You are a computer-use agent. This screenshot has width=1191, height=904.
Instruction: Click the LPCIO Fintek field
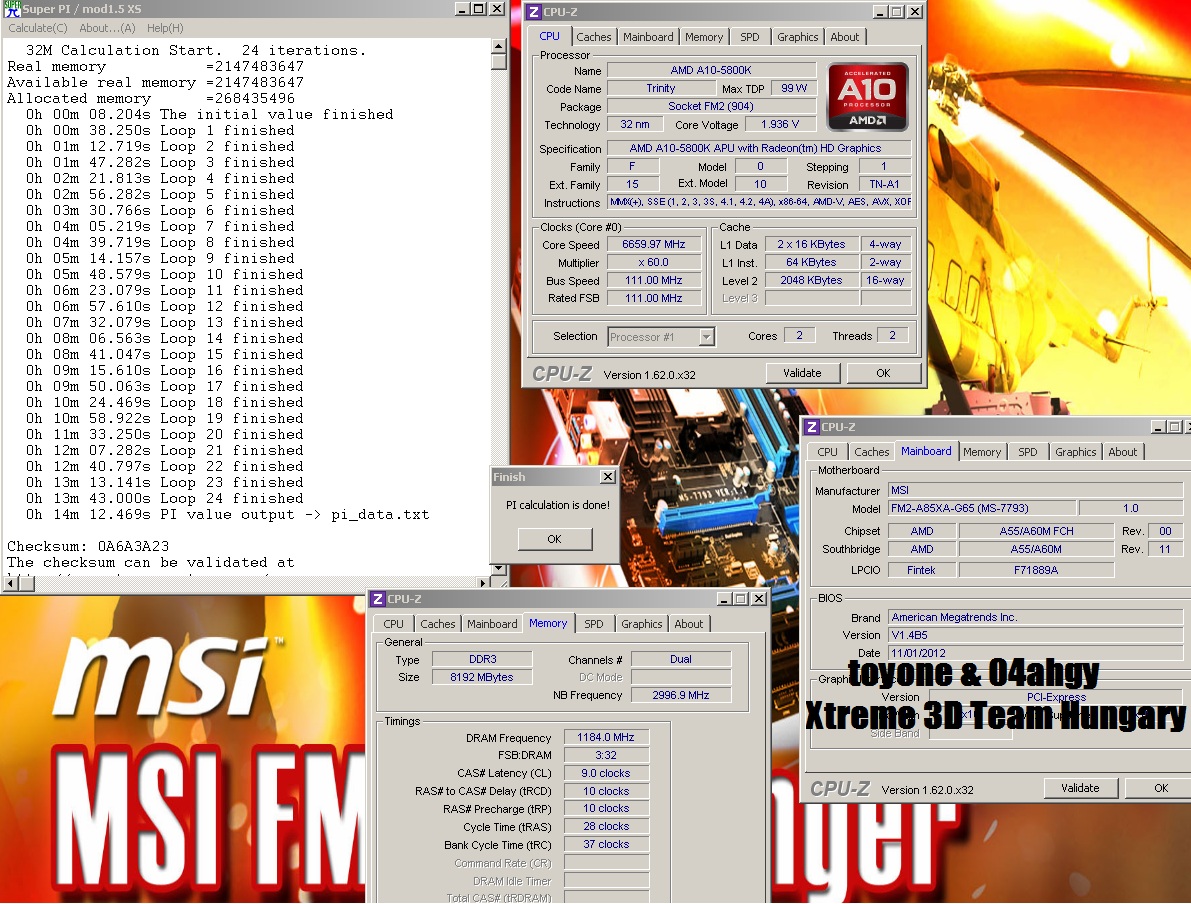point(921,570)
